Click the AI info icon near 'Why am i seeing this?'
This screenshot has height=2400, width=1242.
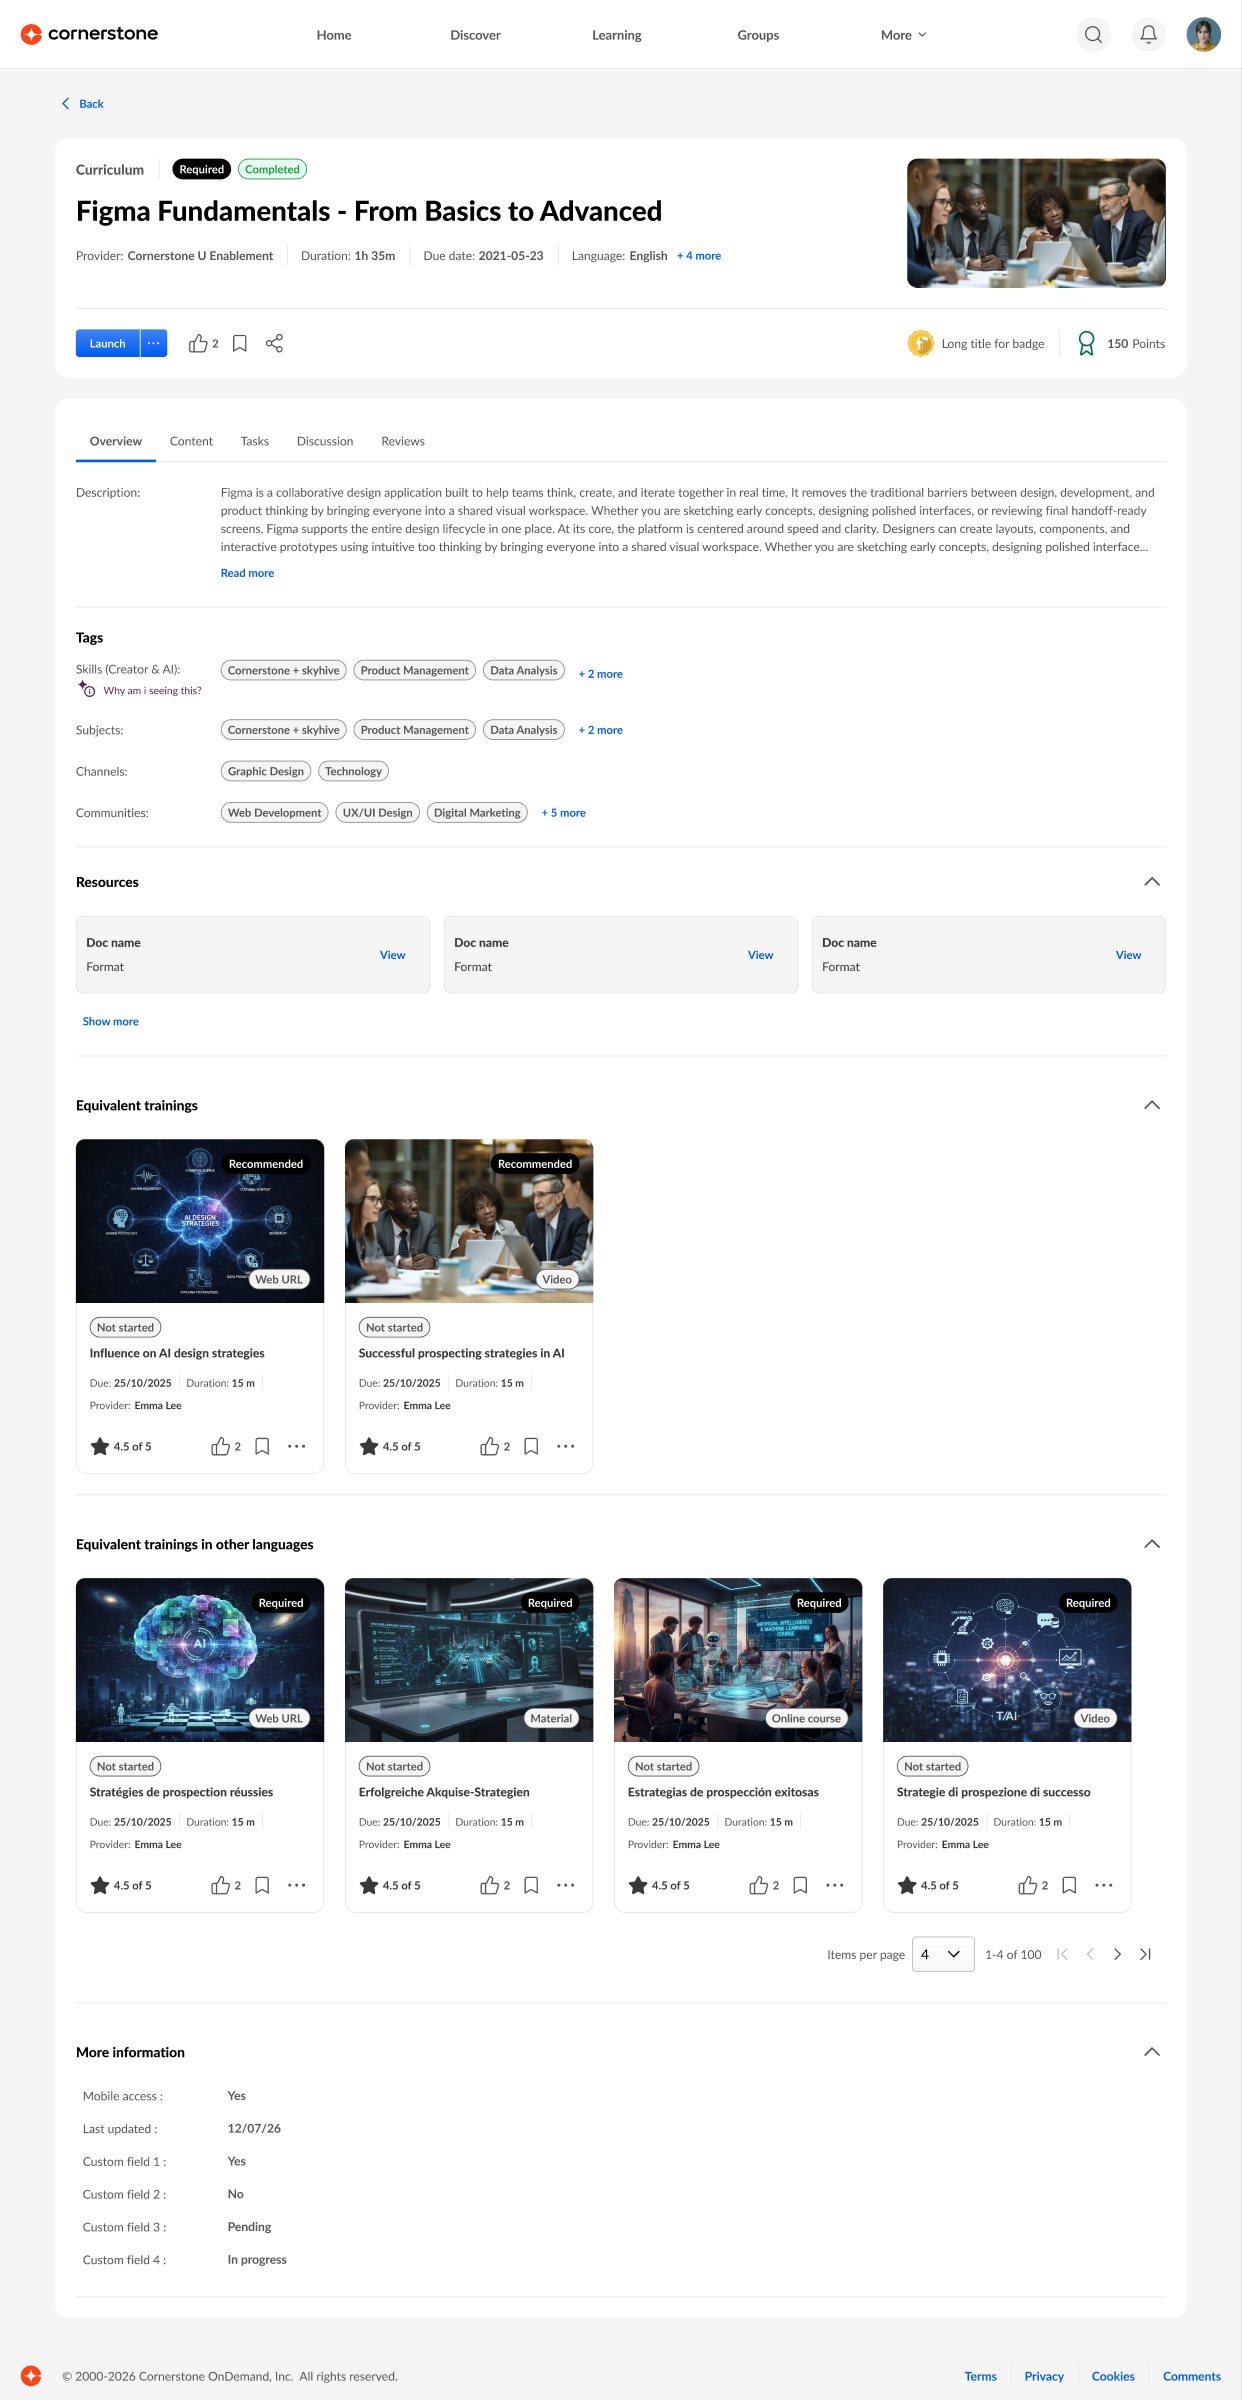(x=86, y=689)
